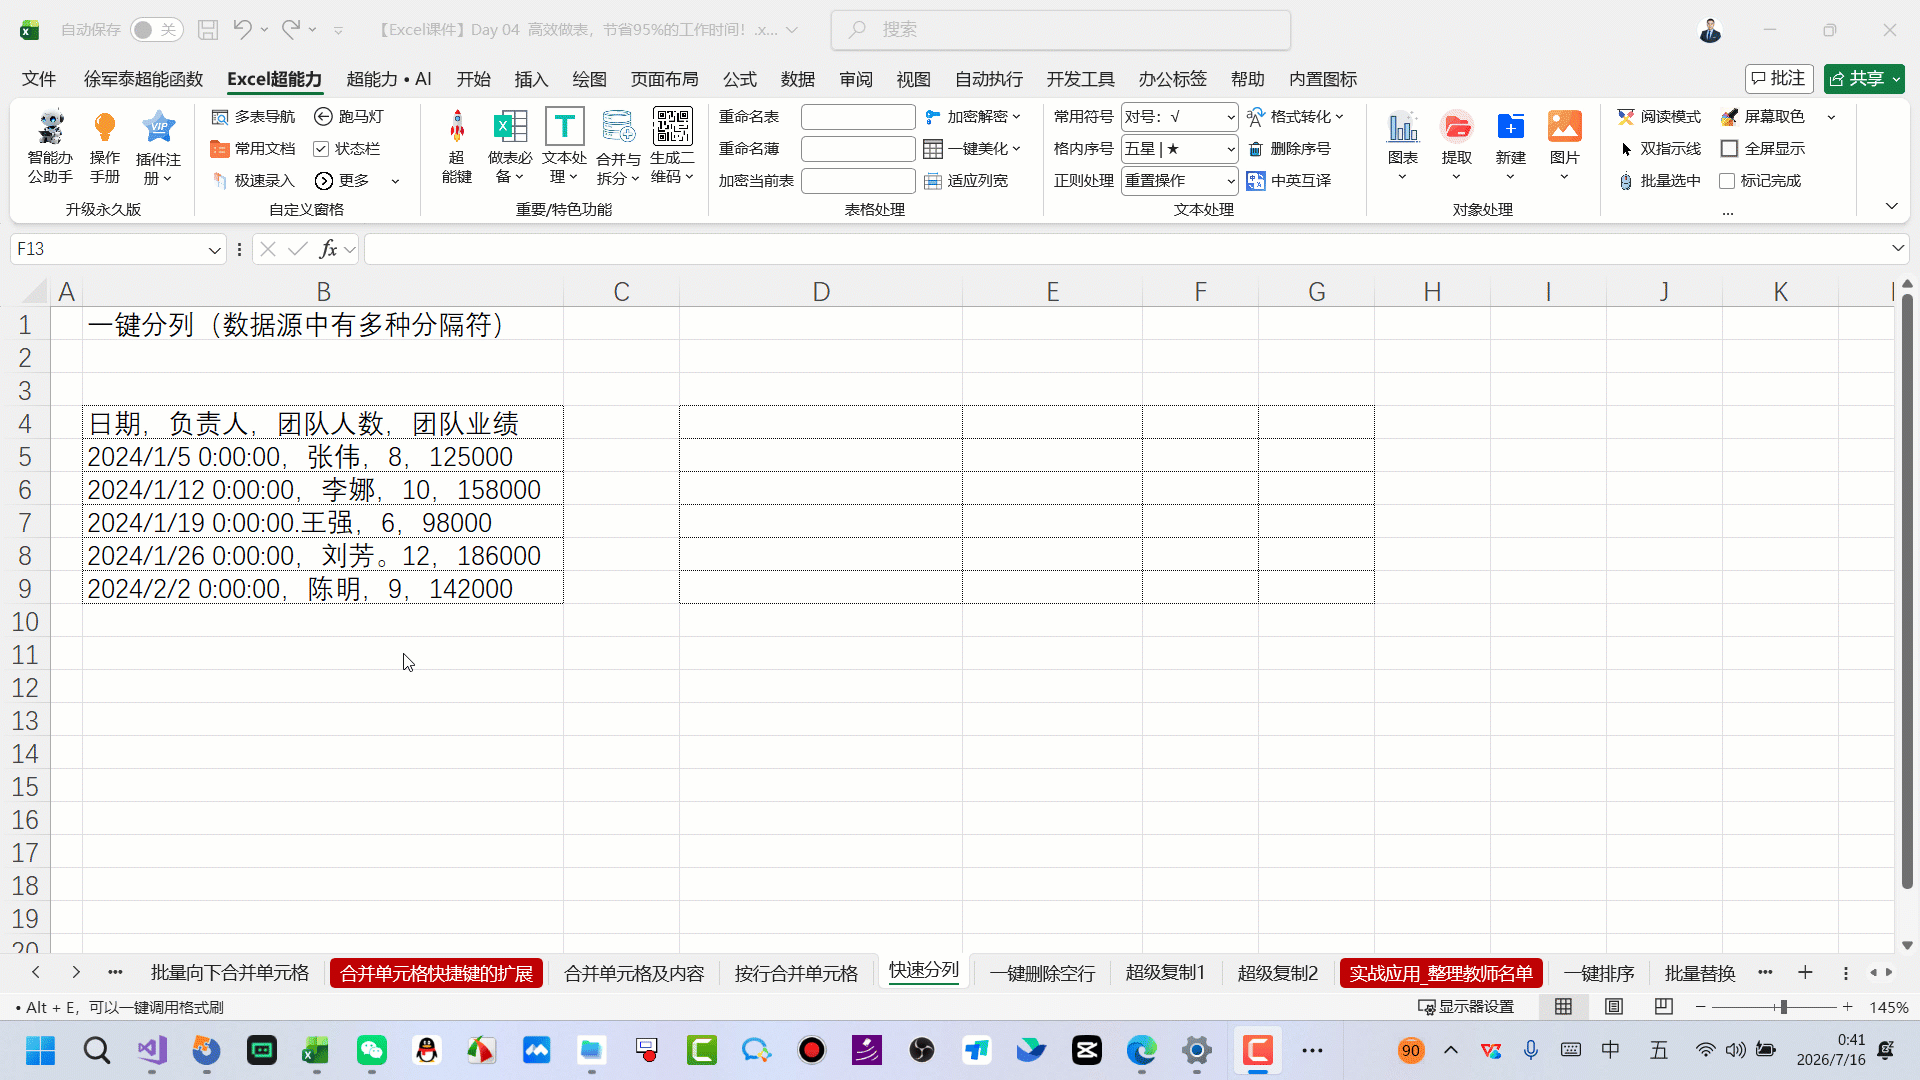Screen dimensions: 1920x1080
Task: Click 极速录入 tool
Action: 253,181
